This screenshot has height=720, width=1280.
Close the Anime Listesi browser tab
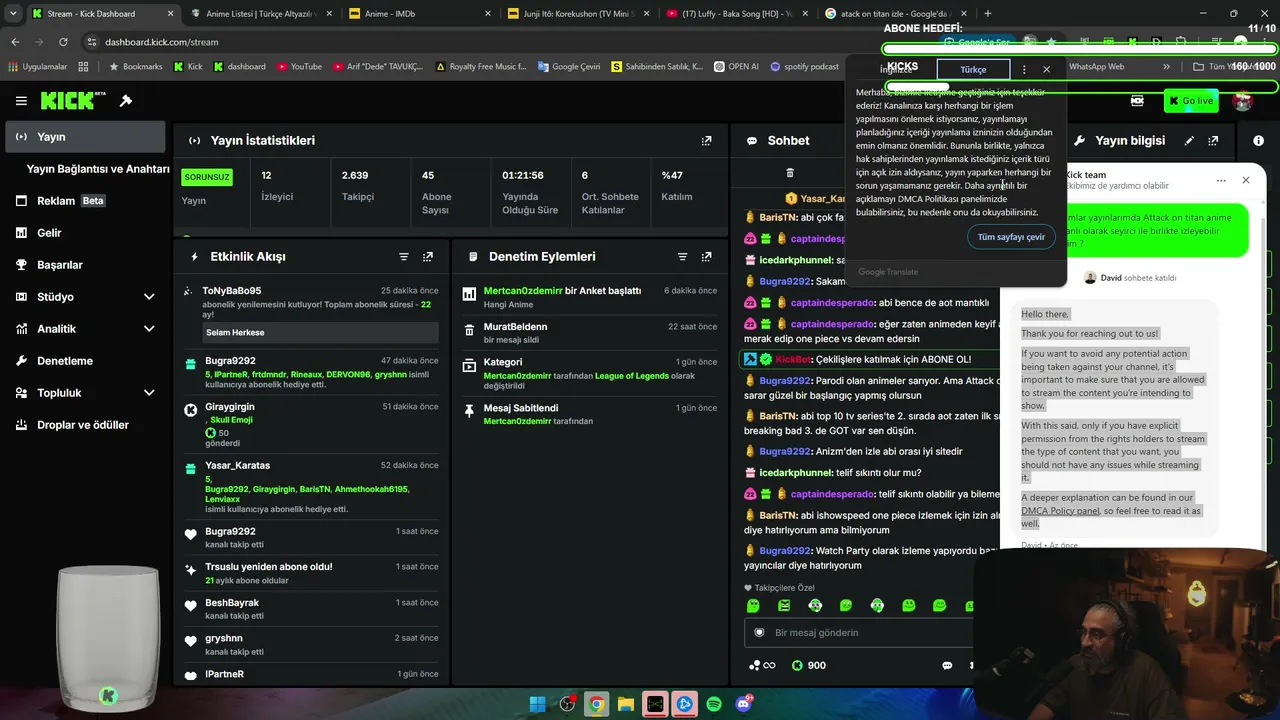click(328, 14)
